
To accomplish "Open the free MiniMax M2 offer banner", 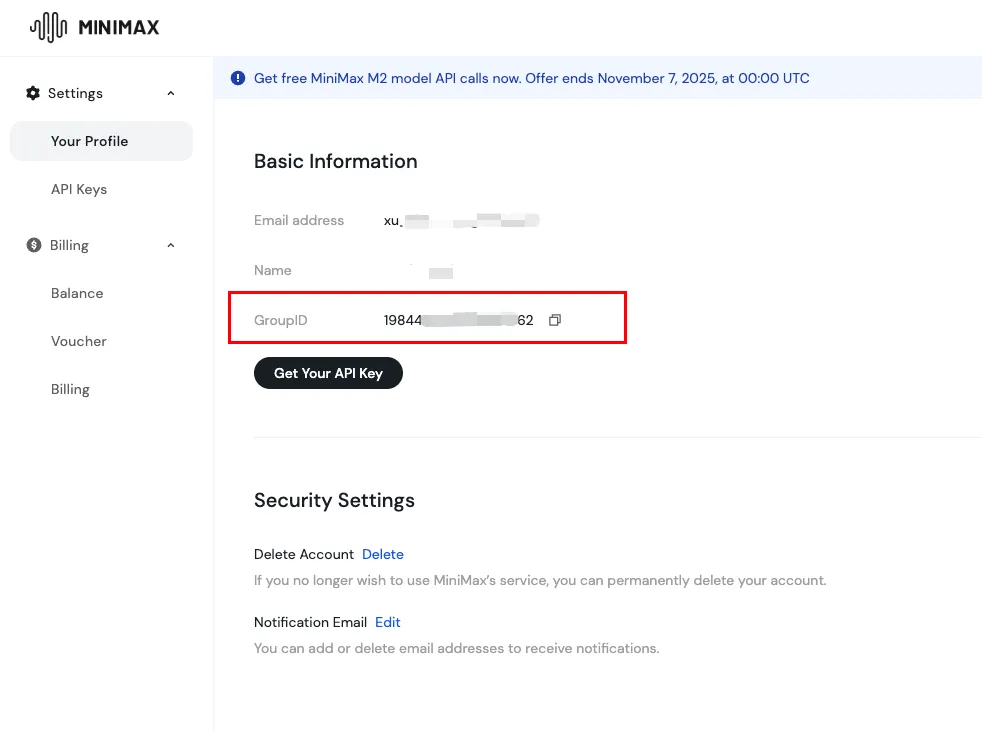I will pyautogui.click(x=531, y=78).
